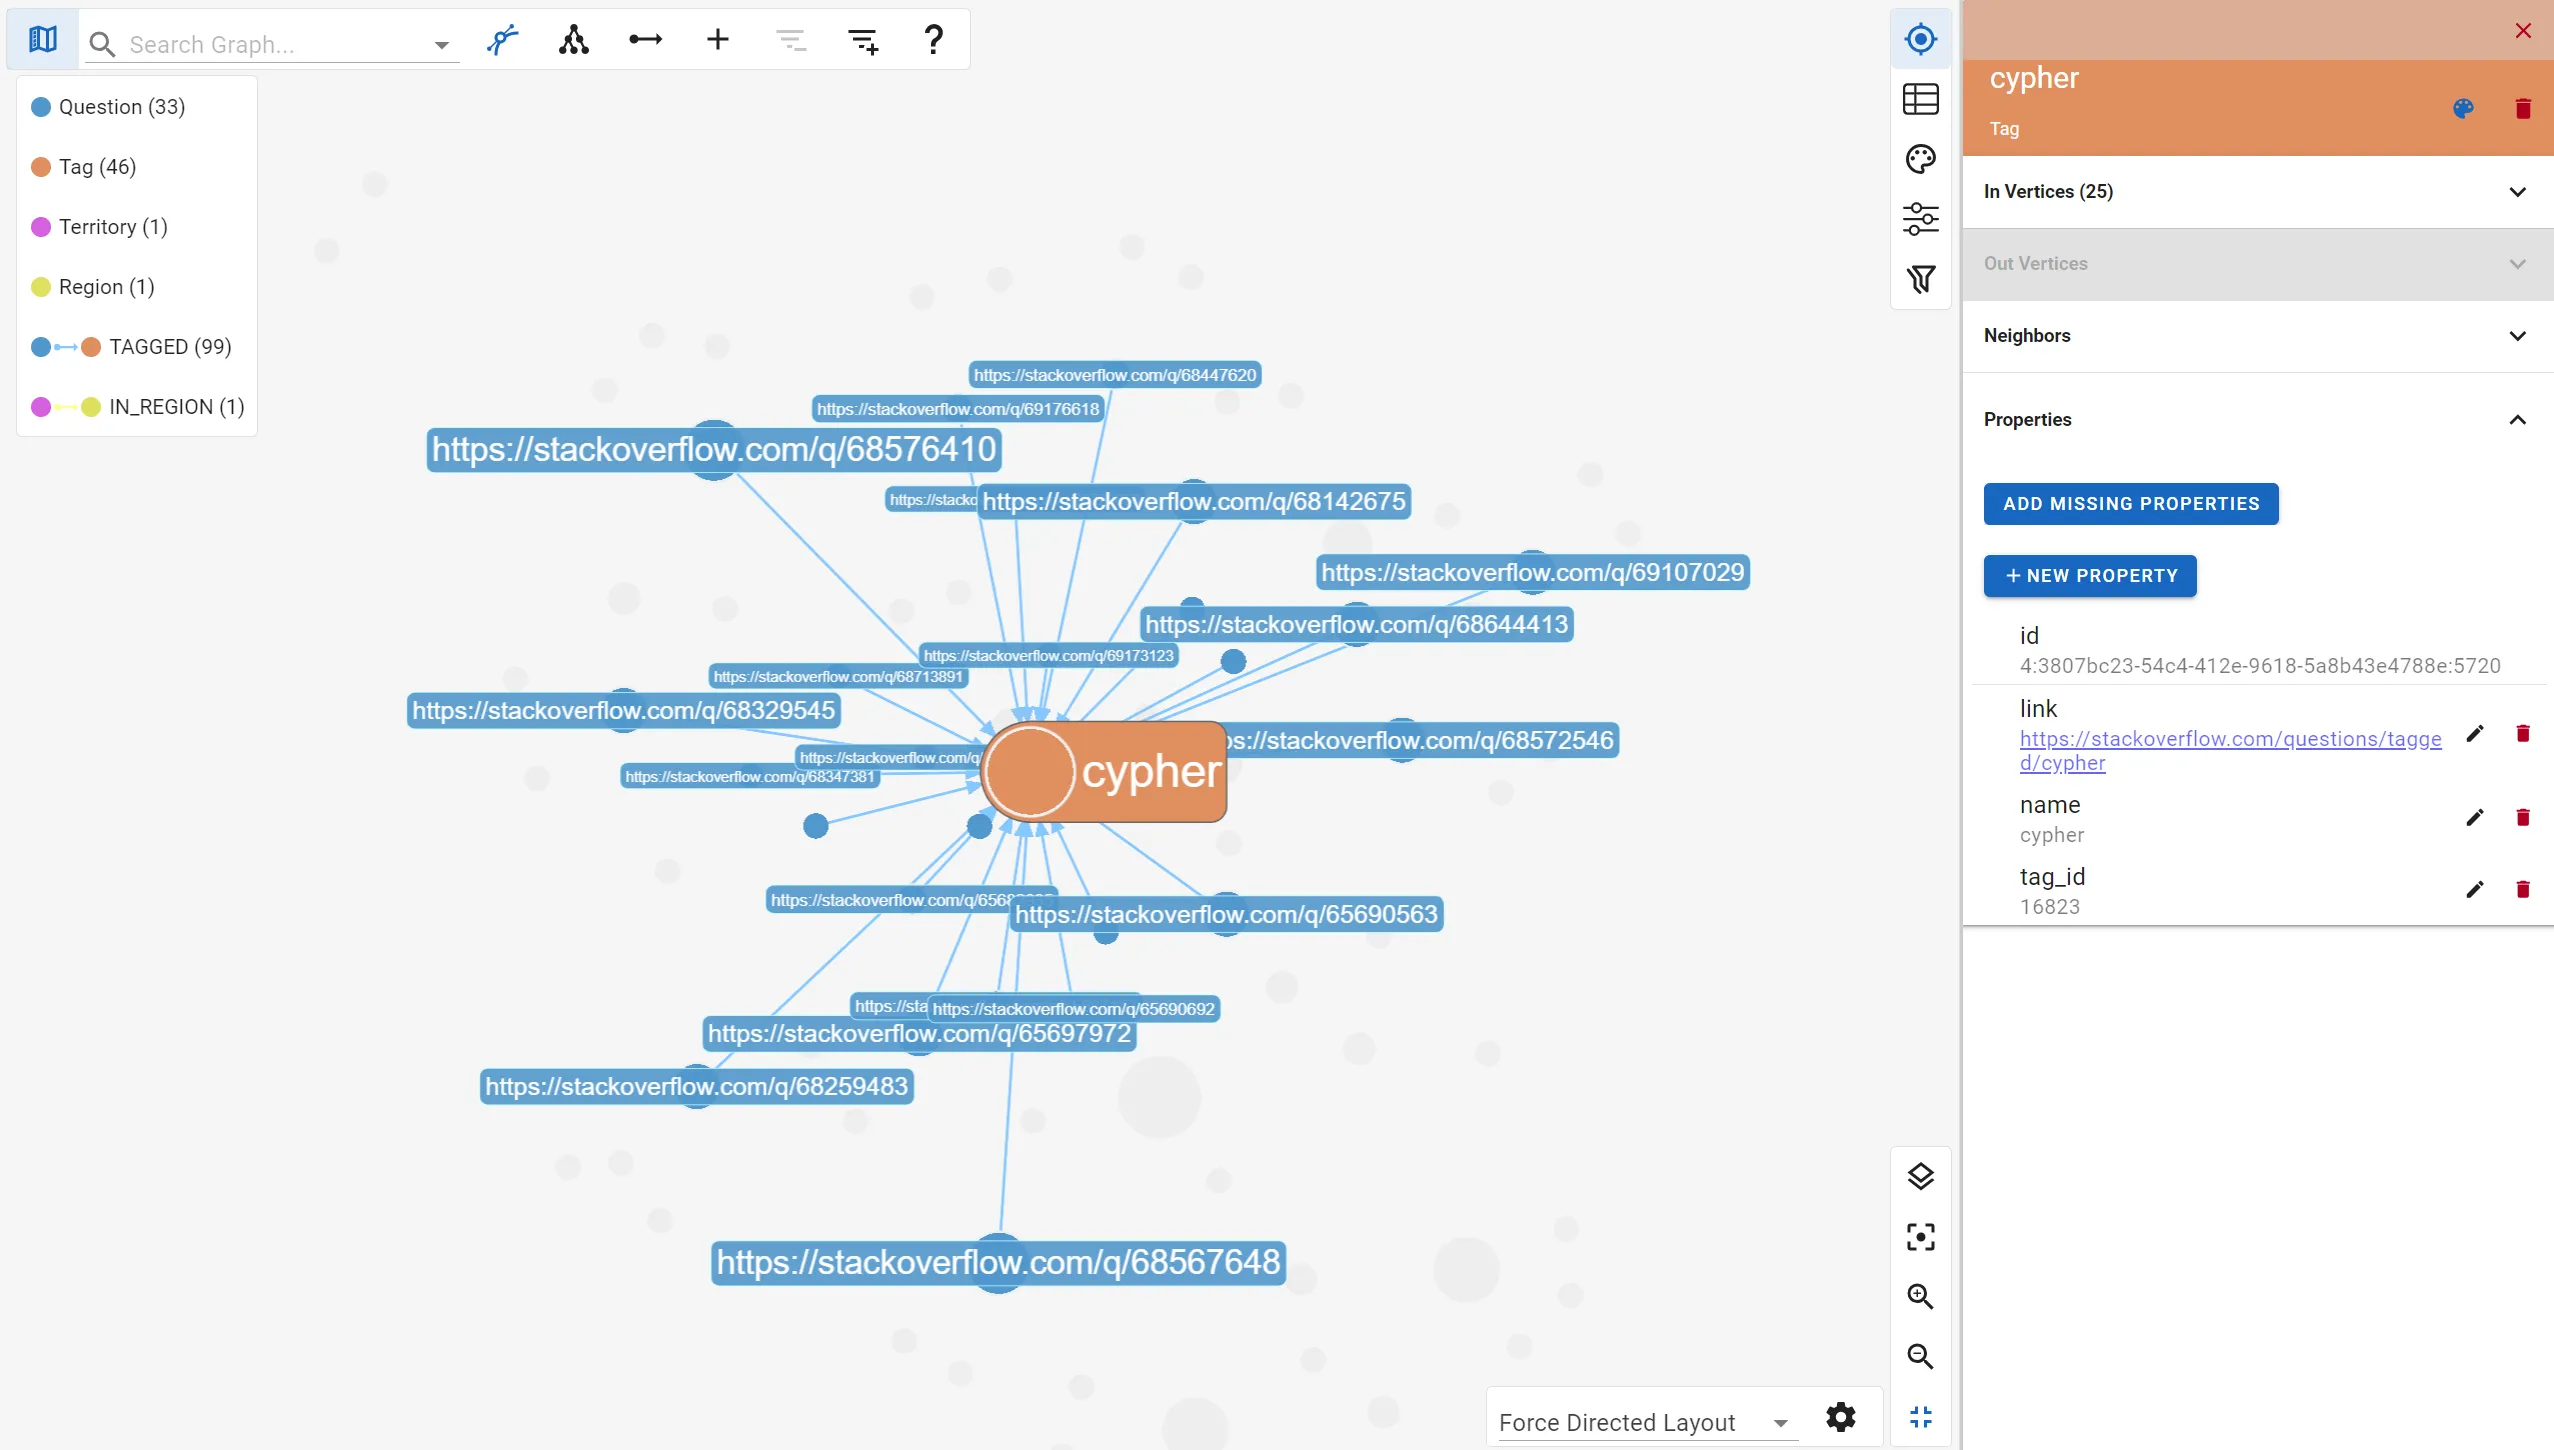The height and width of the screenshot is (1450, 2554).
Task: Select node q/68576410
Action: pos(714,449)
